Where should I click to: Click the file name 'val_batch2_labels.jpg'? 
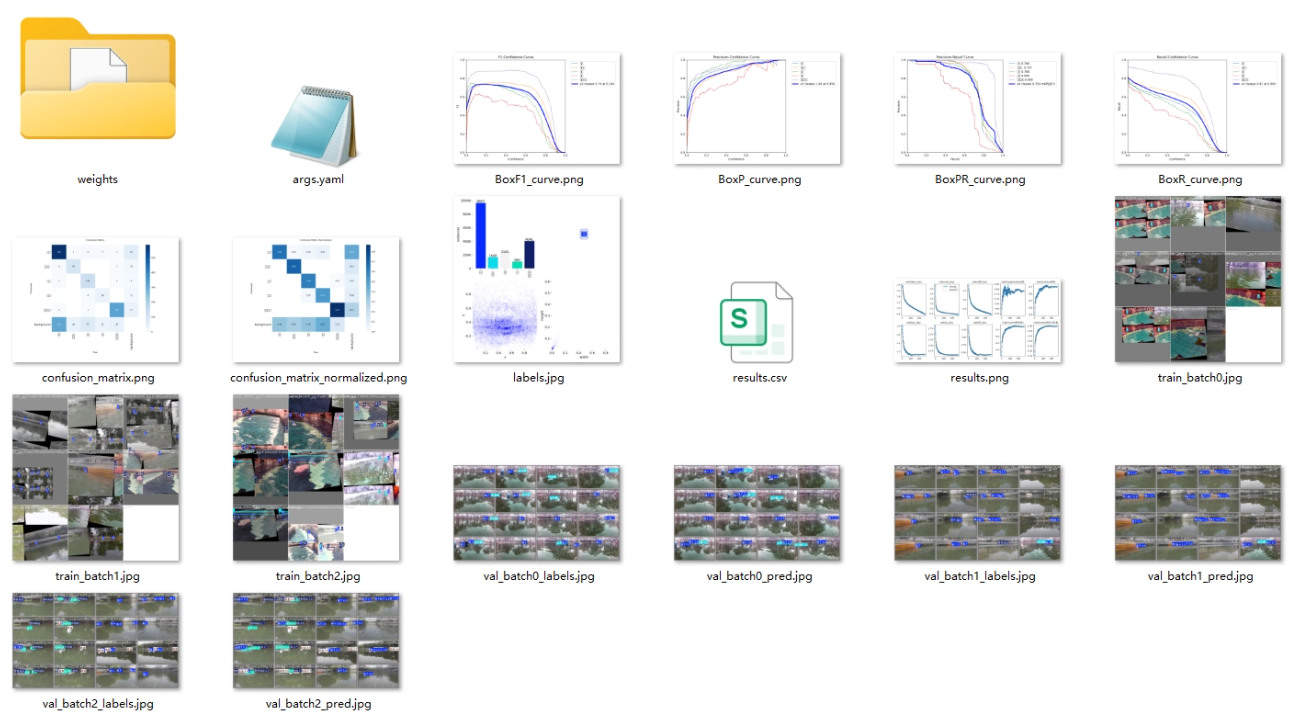97,704
